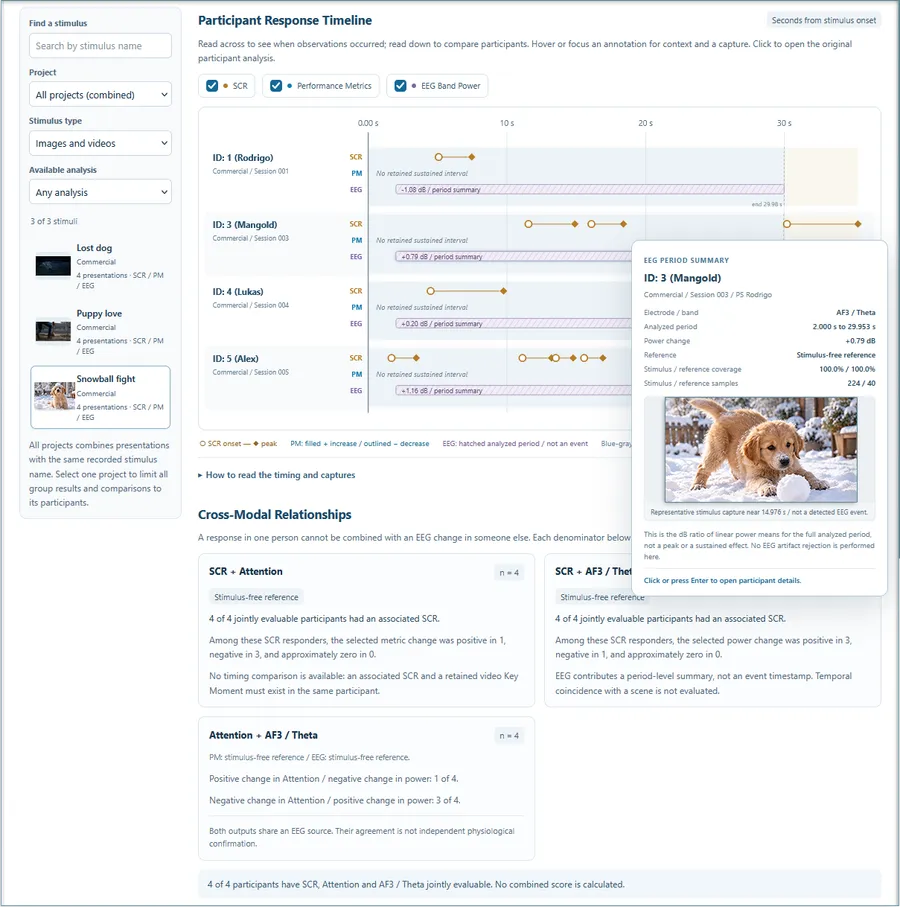Click Alex's first SCR onset circle
Viewport: 900px width, 907px height.
pos(392,358)
